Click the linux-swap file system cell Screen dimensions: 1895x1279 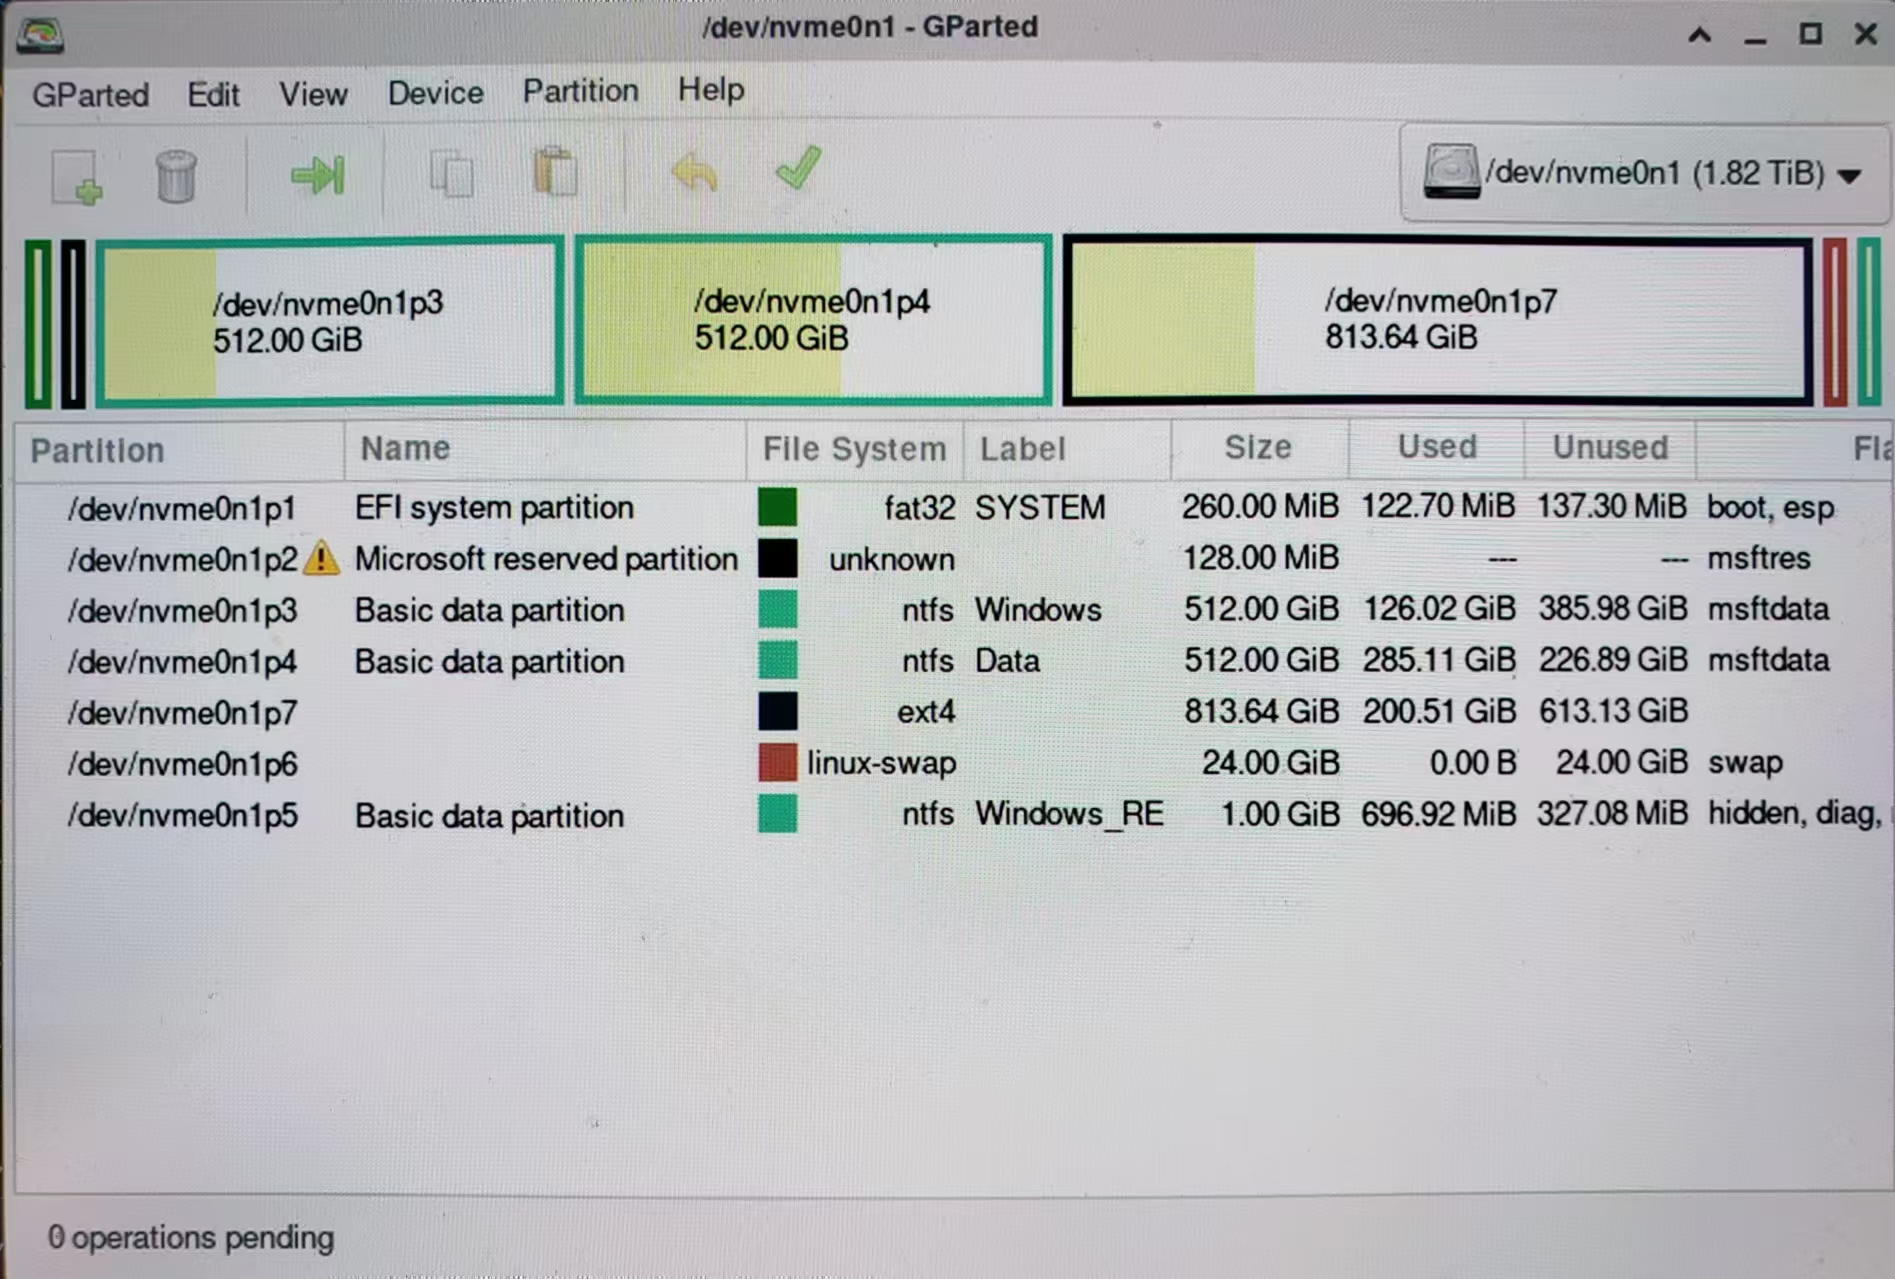tap(881, 763)
